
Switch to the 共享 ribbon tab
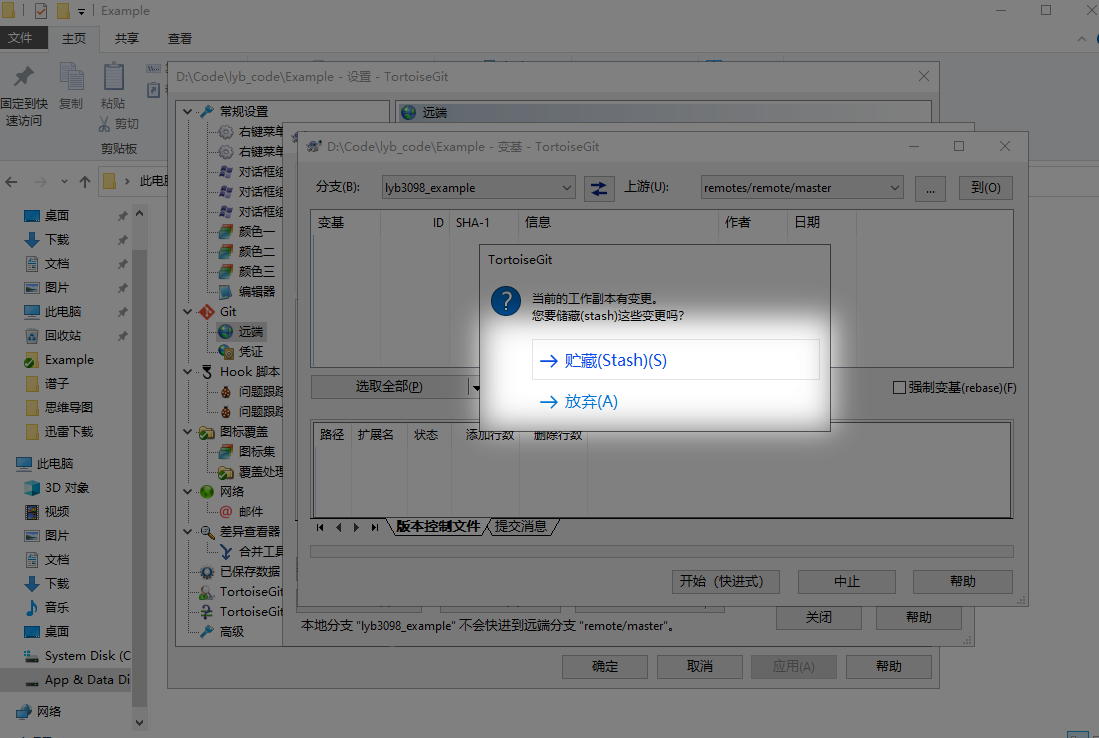coord(127,39)
